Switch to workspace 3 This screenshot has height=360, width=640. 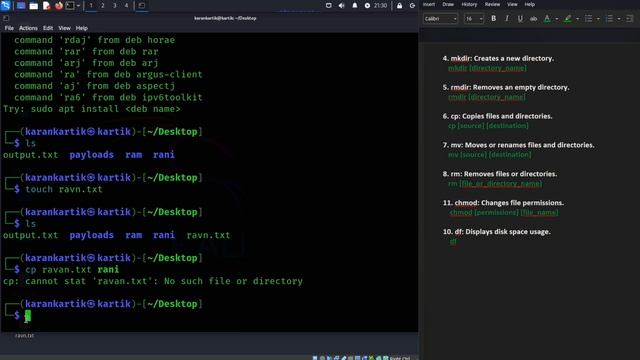(x=115, y=6)
